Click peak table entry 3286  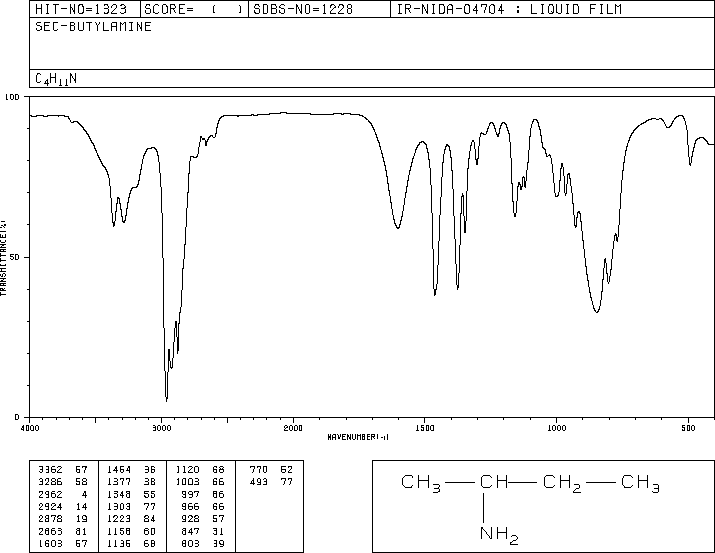click(x=50, y=482)
